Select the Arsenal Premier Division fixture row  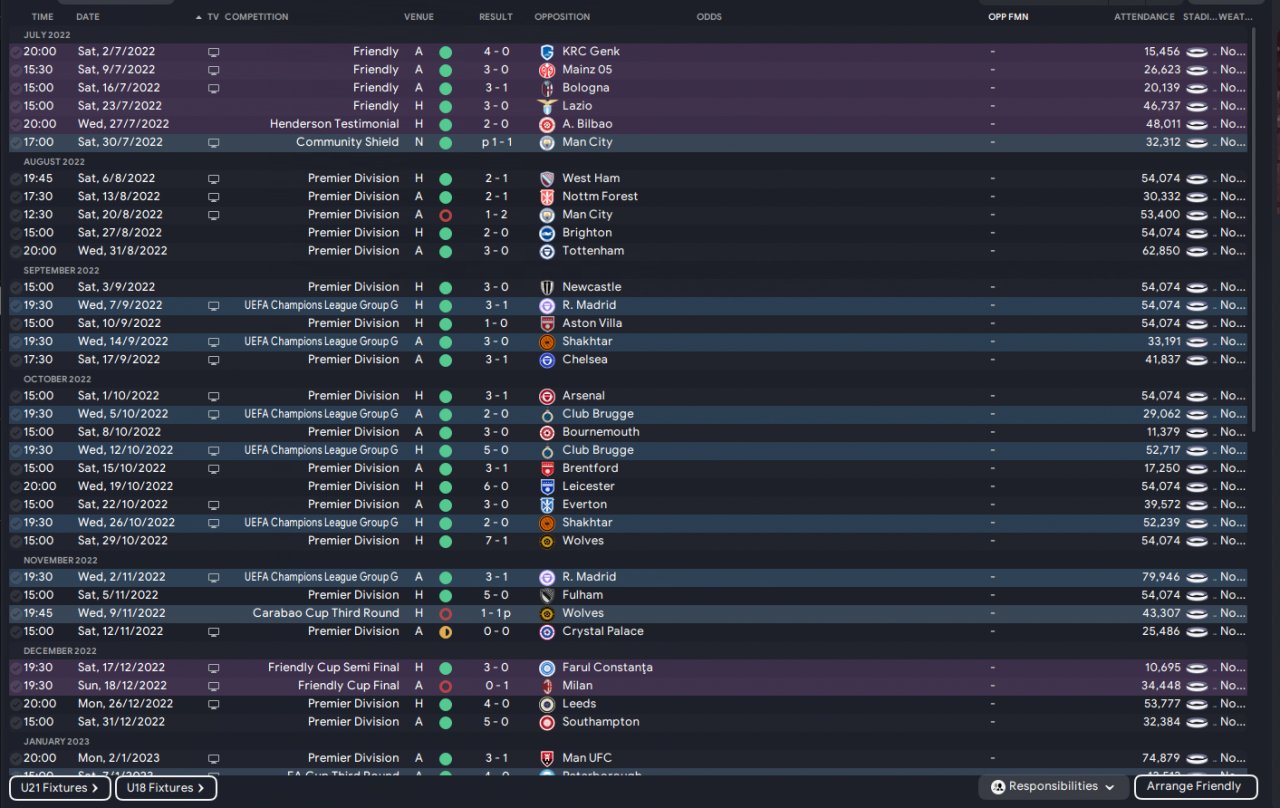pyautogui.click(x=628, y=396)
